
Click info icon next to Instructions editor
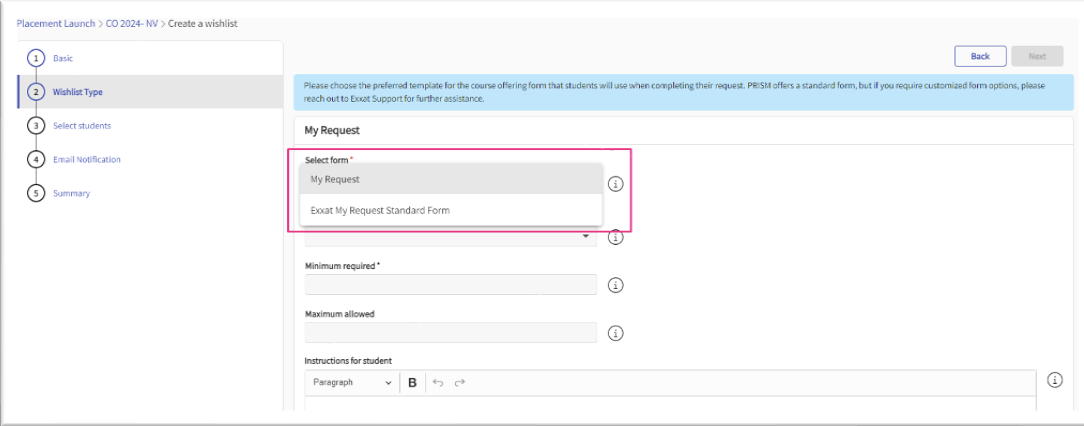(x=1054, y=380)
